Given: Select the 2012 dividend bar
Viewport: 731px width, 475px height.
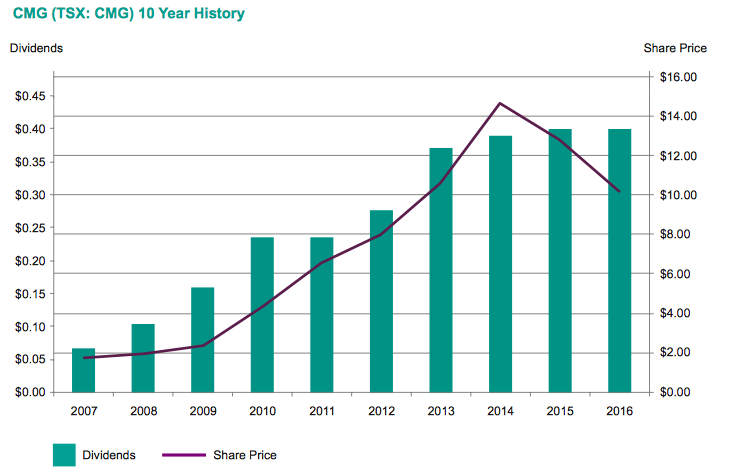Looking at the screenshot, I should pyautogui.click(x=381, y=301).
